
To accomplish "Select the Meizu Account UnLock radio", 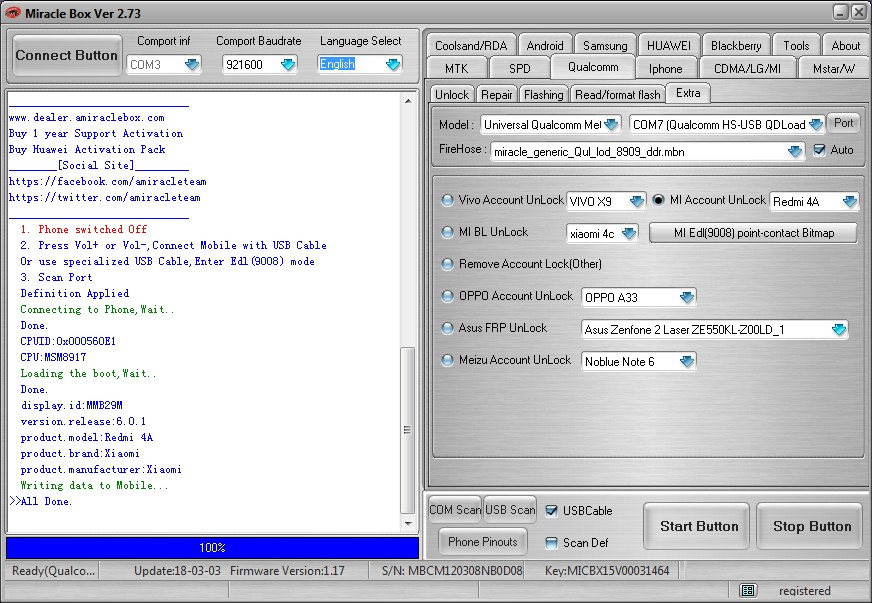I will pos(447,360).
